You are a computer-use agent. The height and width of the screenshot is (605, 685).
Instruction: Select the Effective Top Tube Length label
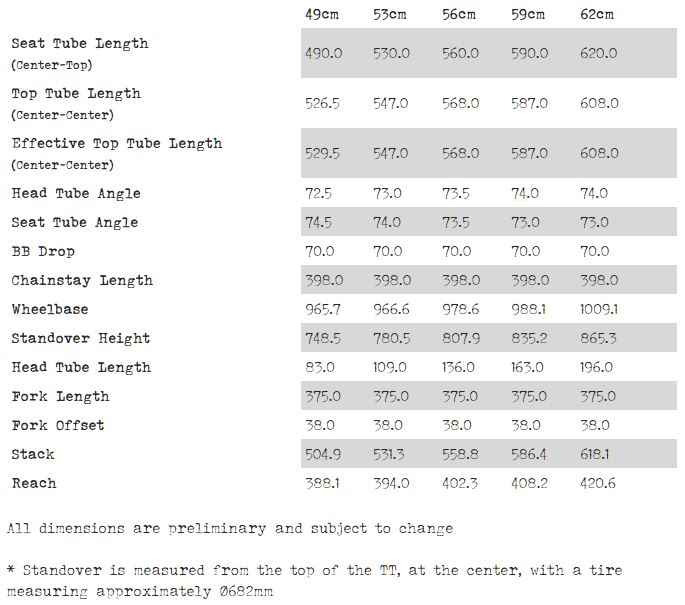[x=117, y=144]
